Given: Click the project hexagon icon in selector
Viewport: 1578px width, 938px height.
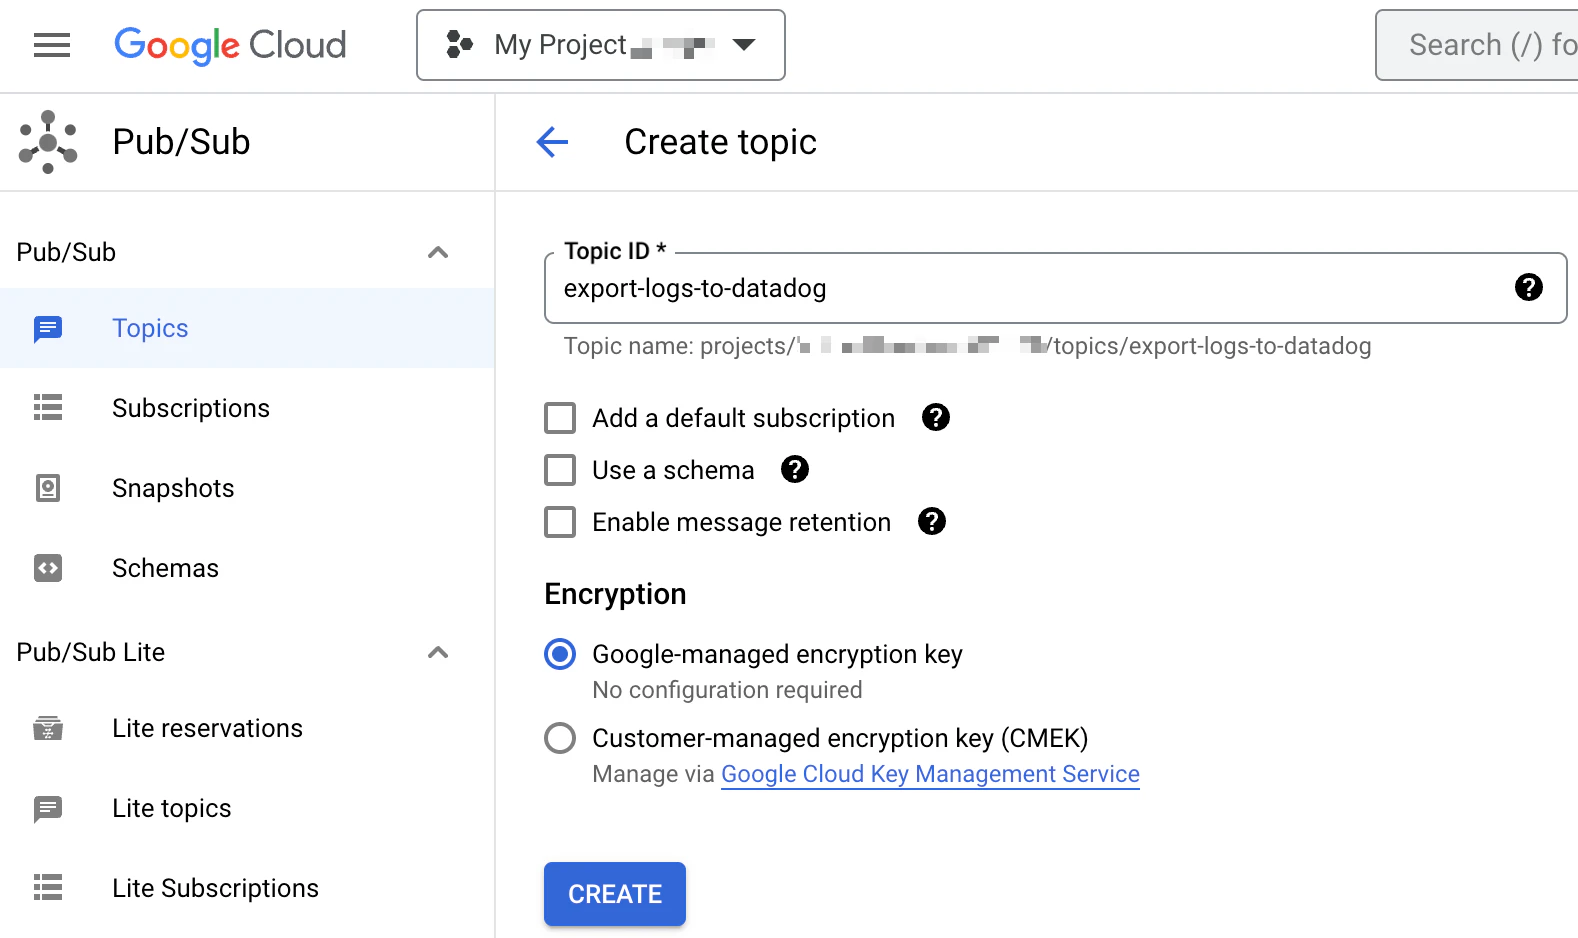Looking at the screenshot, I should point(459,44).
